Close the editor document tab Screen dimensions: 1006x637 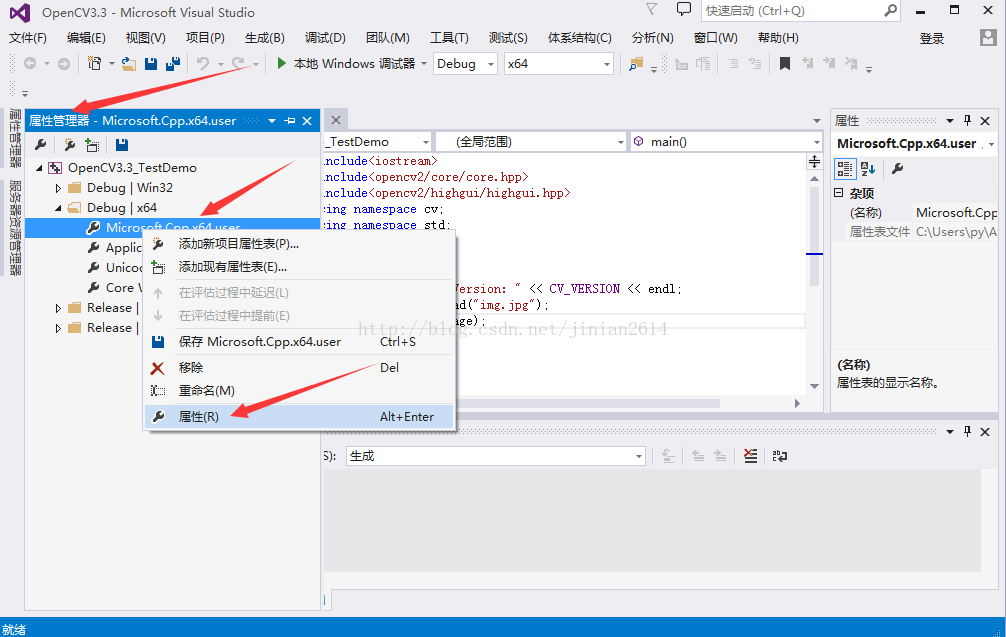(x=336, y=120)
